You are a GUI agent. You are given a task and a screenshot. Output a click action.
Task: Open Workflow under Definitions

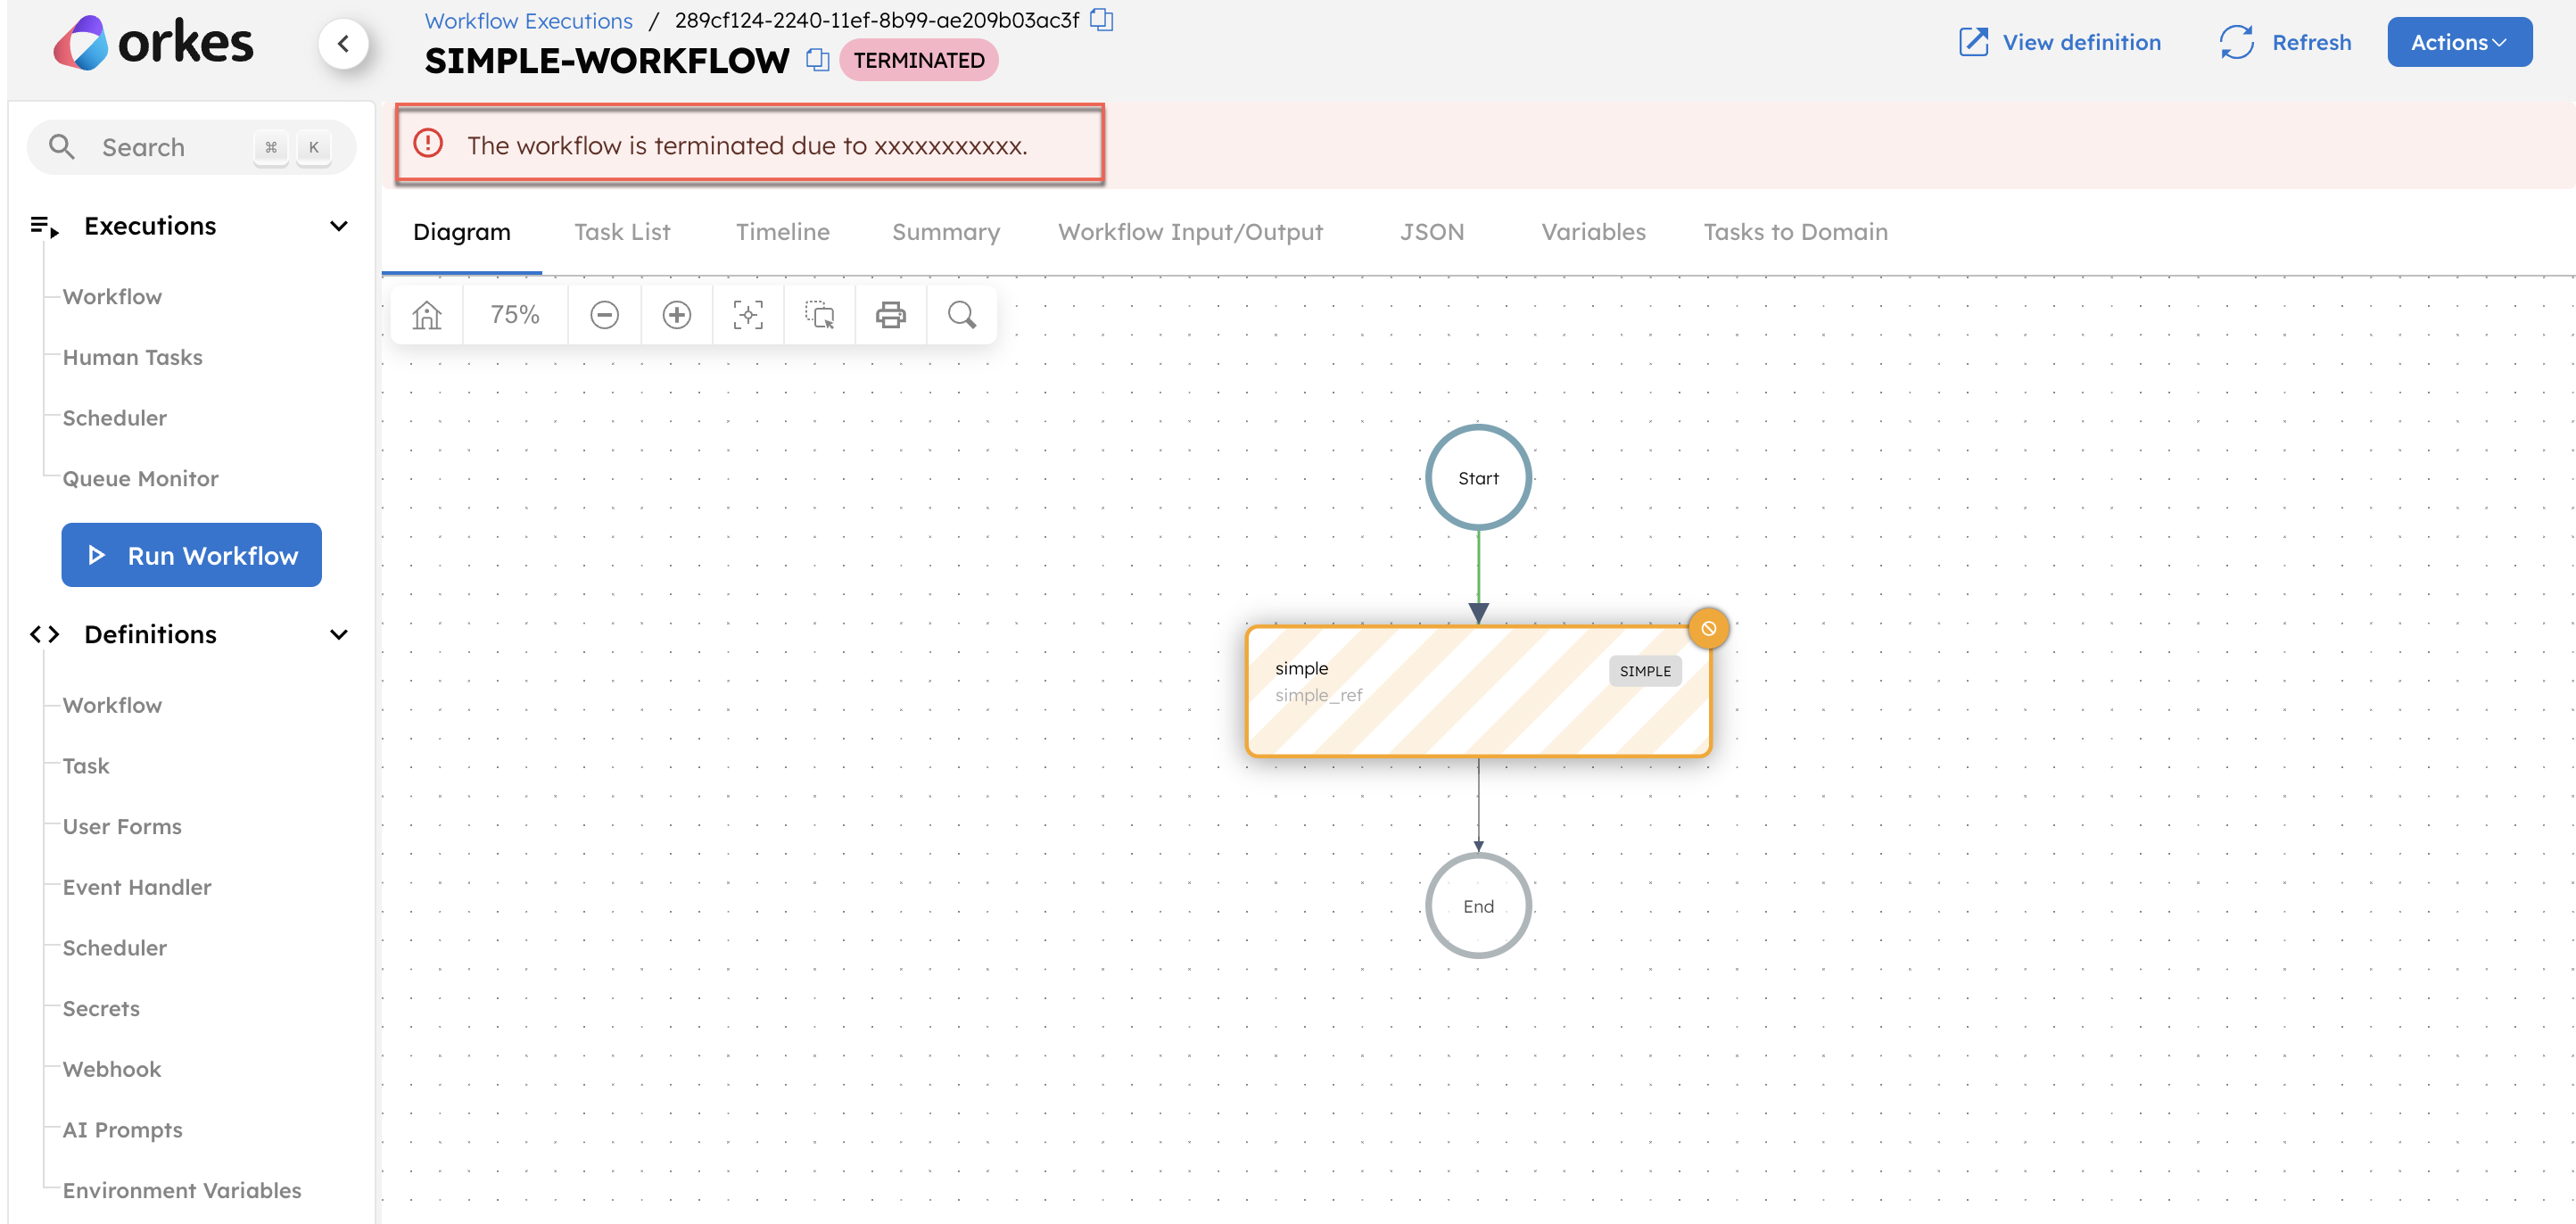112,705
